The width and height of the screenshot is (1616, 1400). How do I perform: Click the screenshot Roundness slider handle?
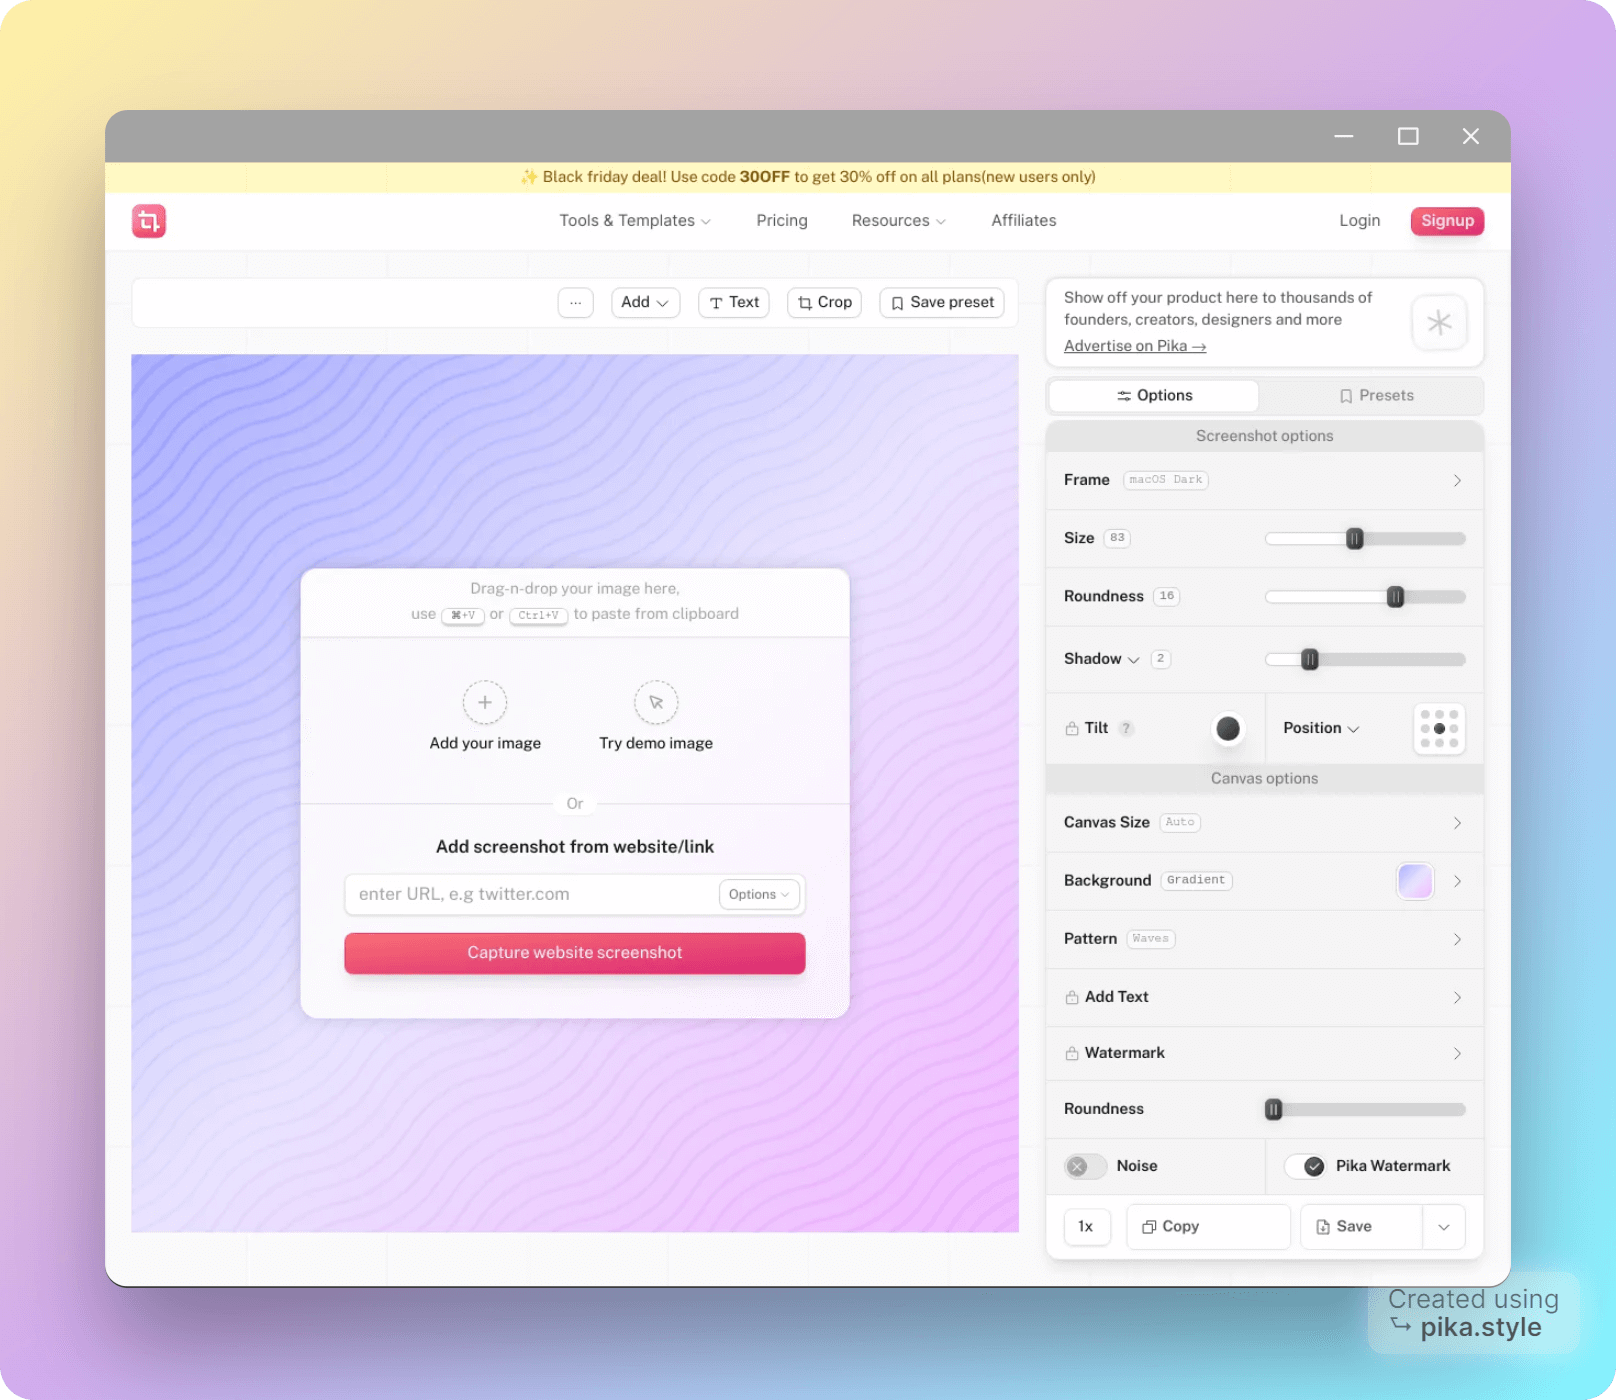click(1396, 597)
